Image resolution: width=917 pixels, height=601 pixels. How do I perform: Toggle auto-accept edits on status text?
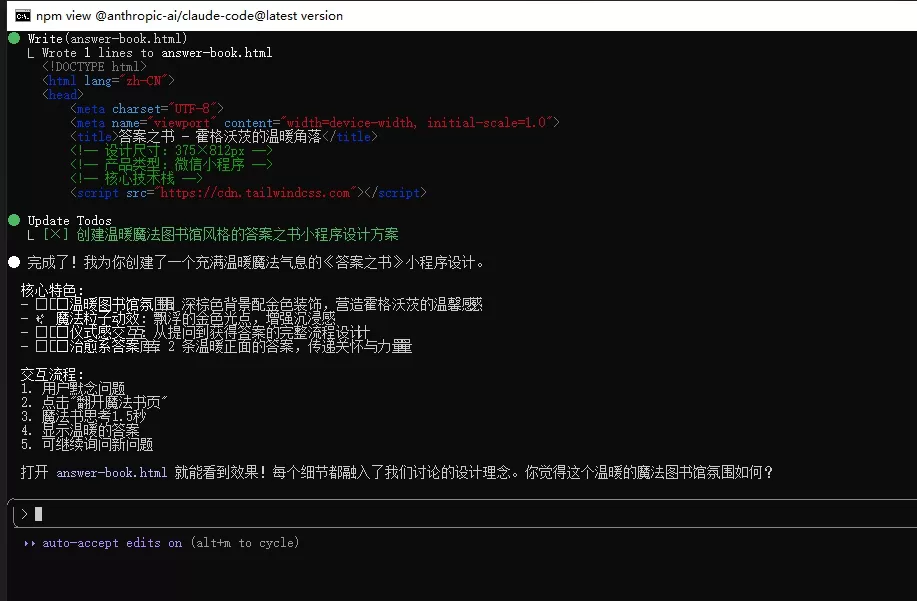112,543
